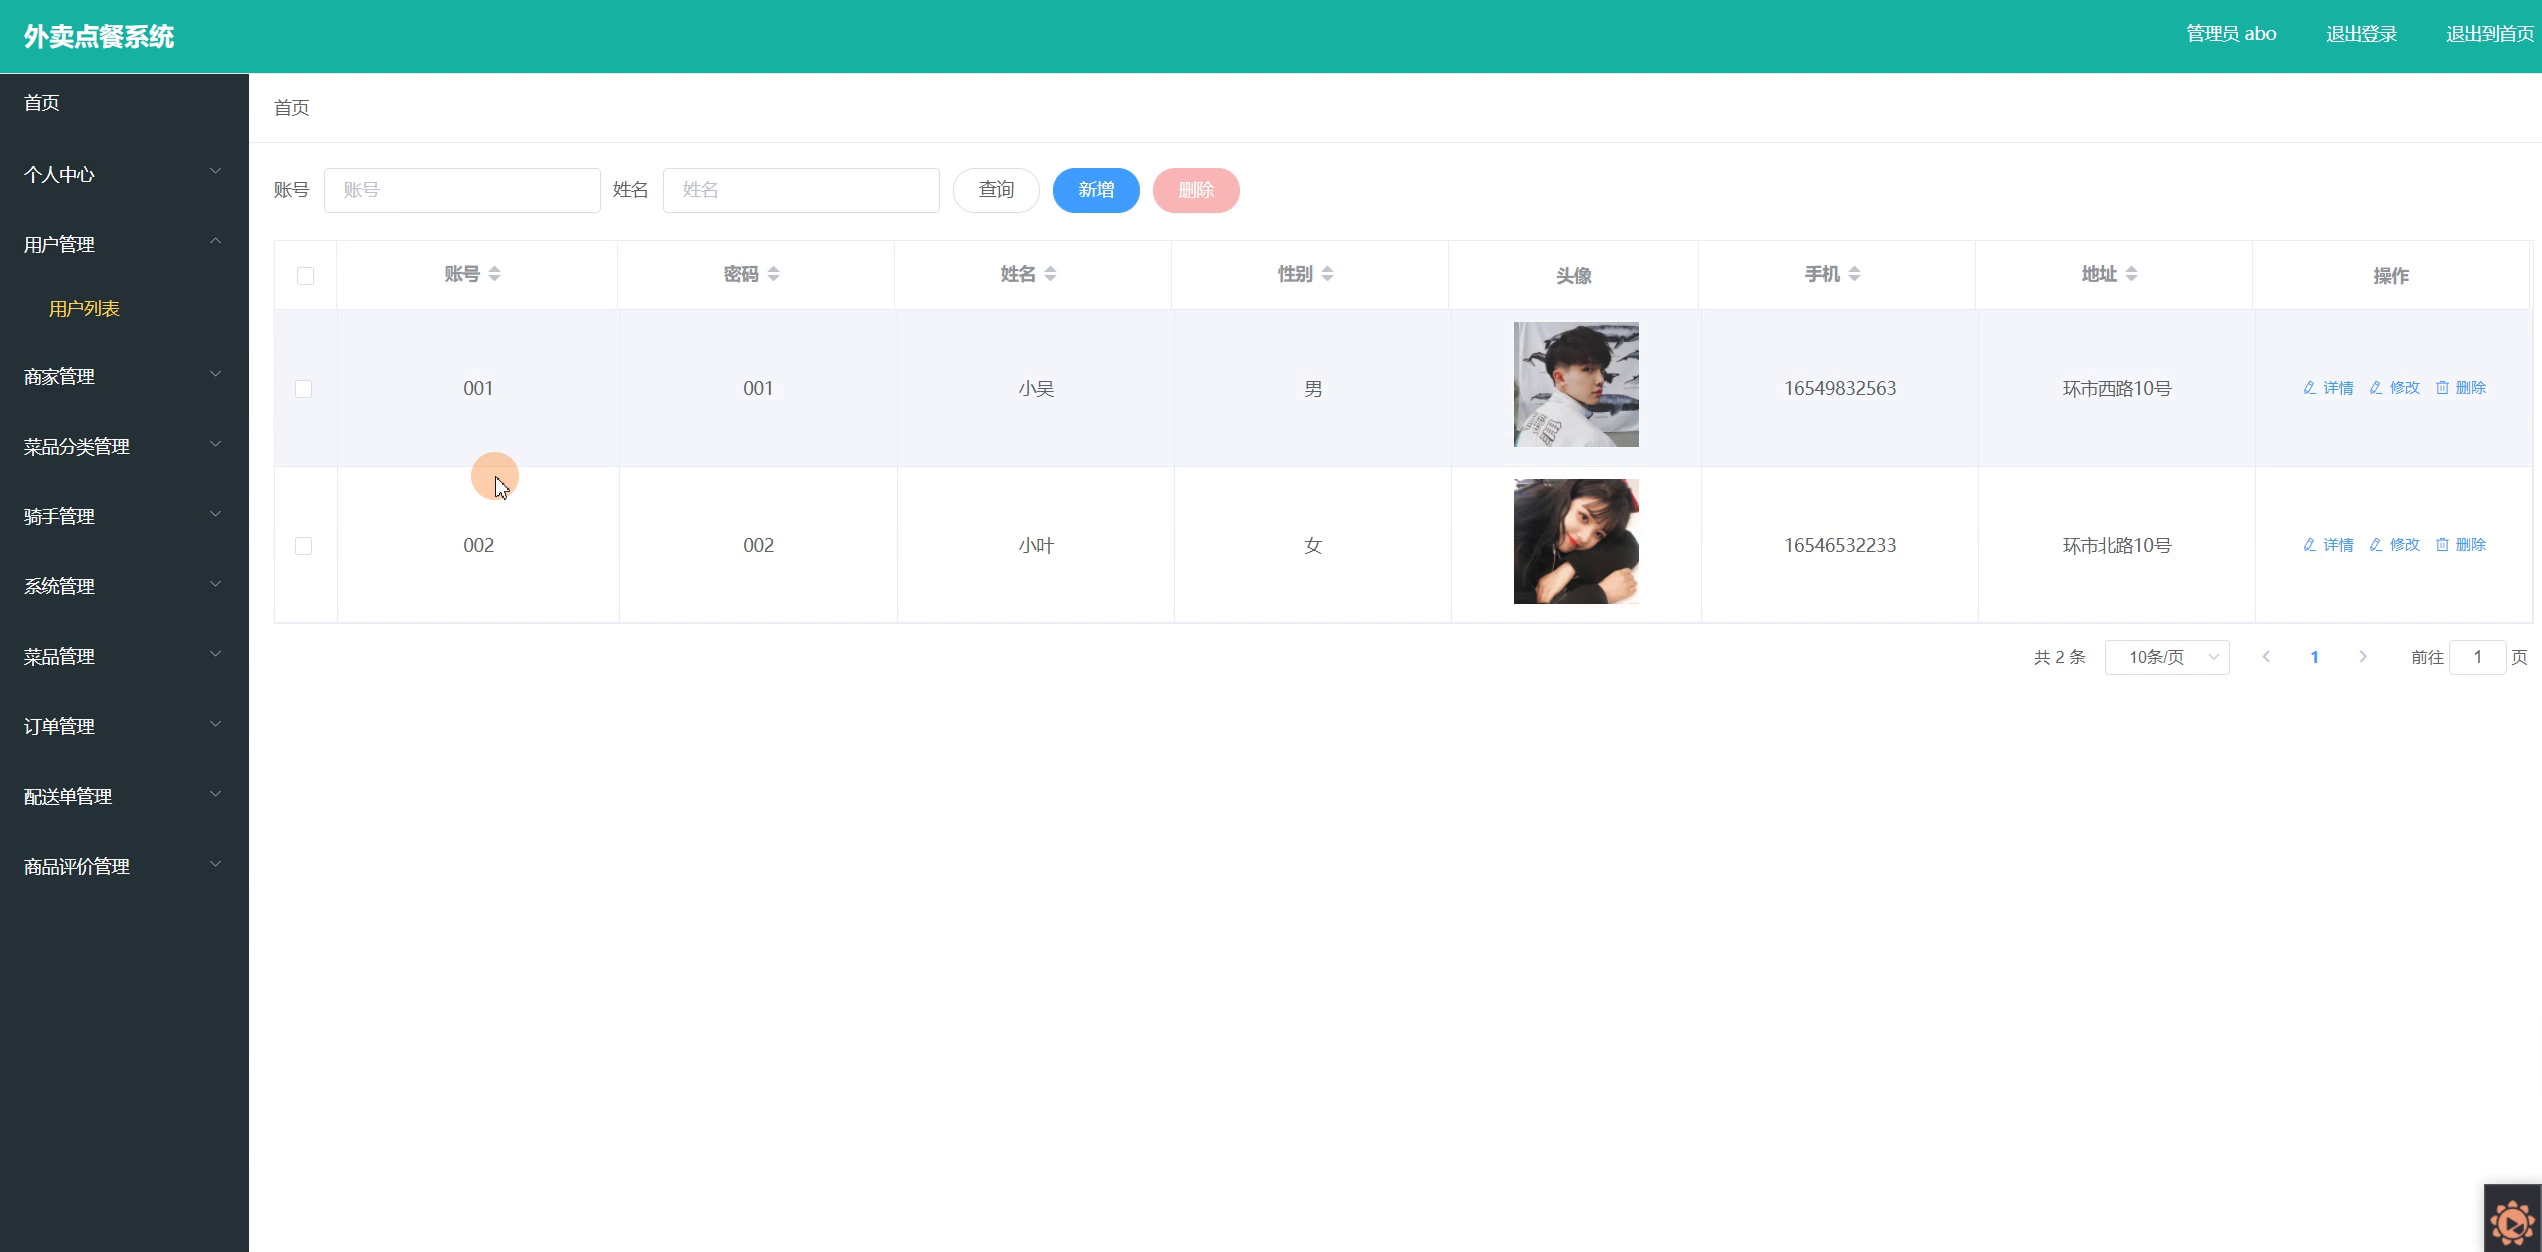2542x1252 pixels.
Task: Open the 10条/页 page size dropdown
Action: 2167,657
